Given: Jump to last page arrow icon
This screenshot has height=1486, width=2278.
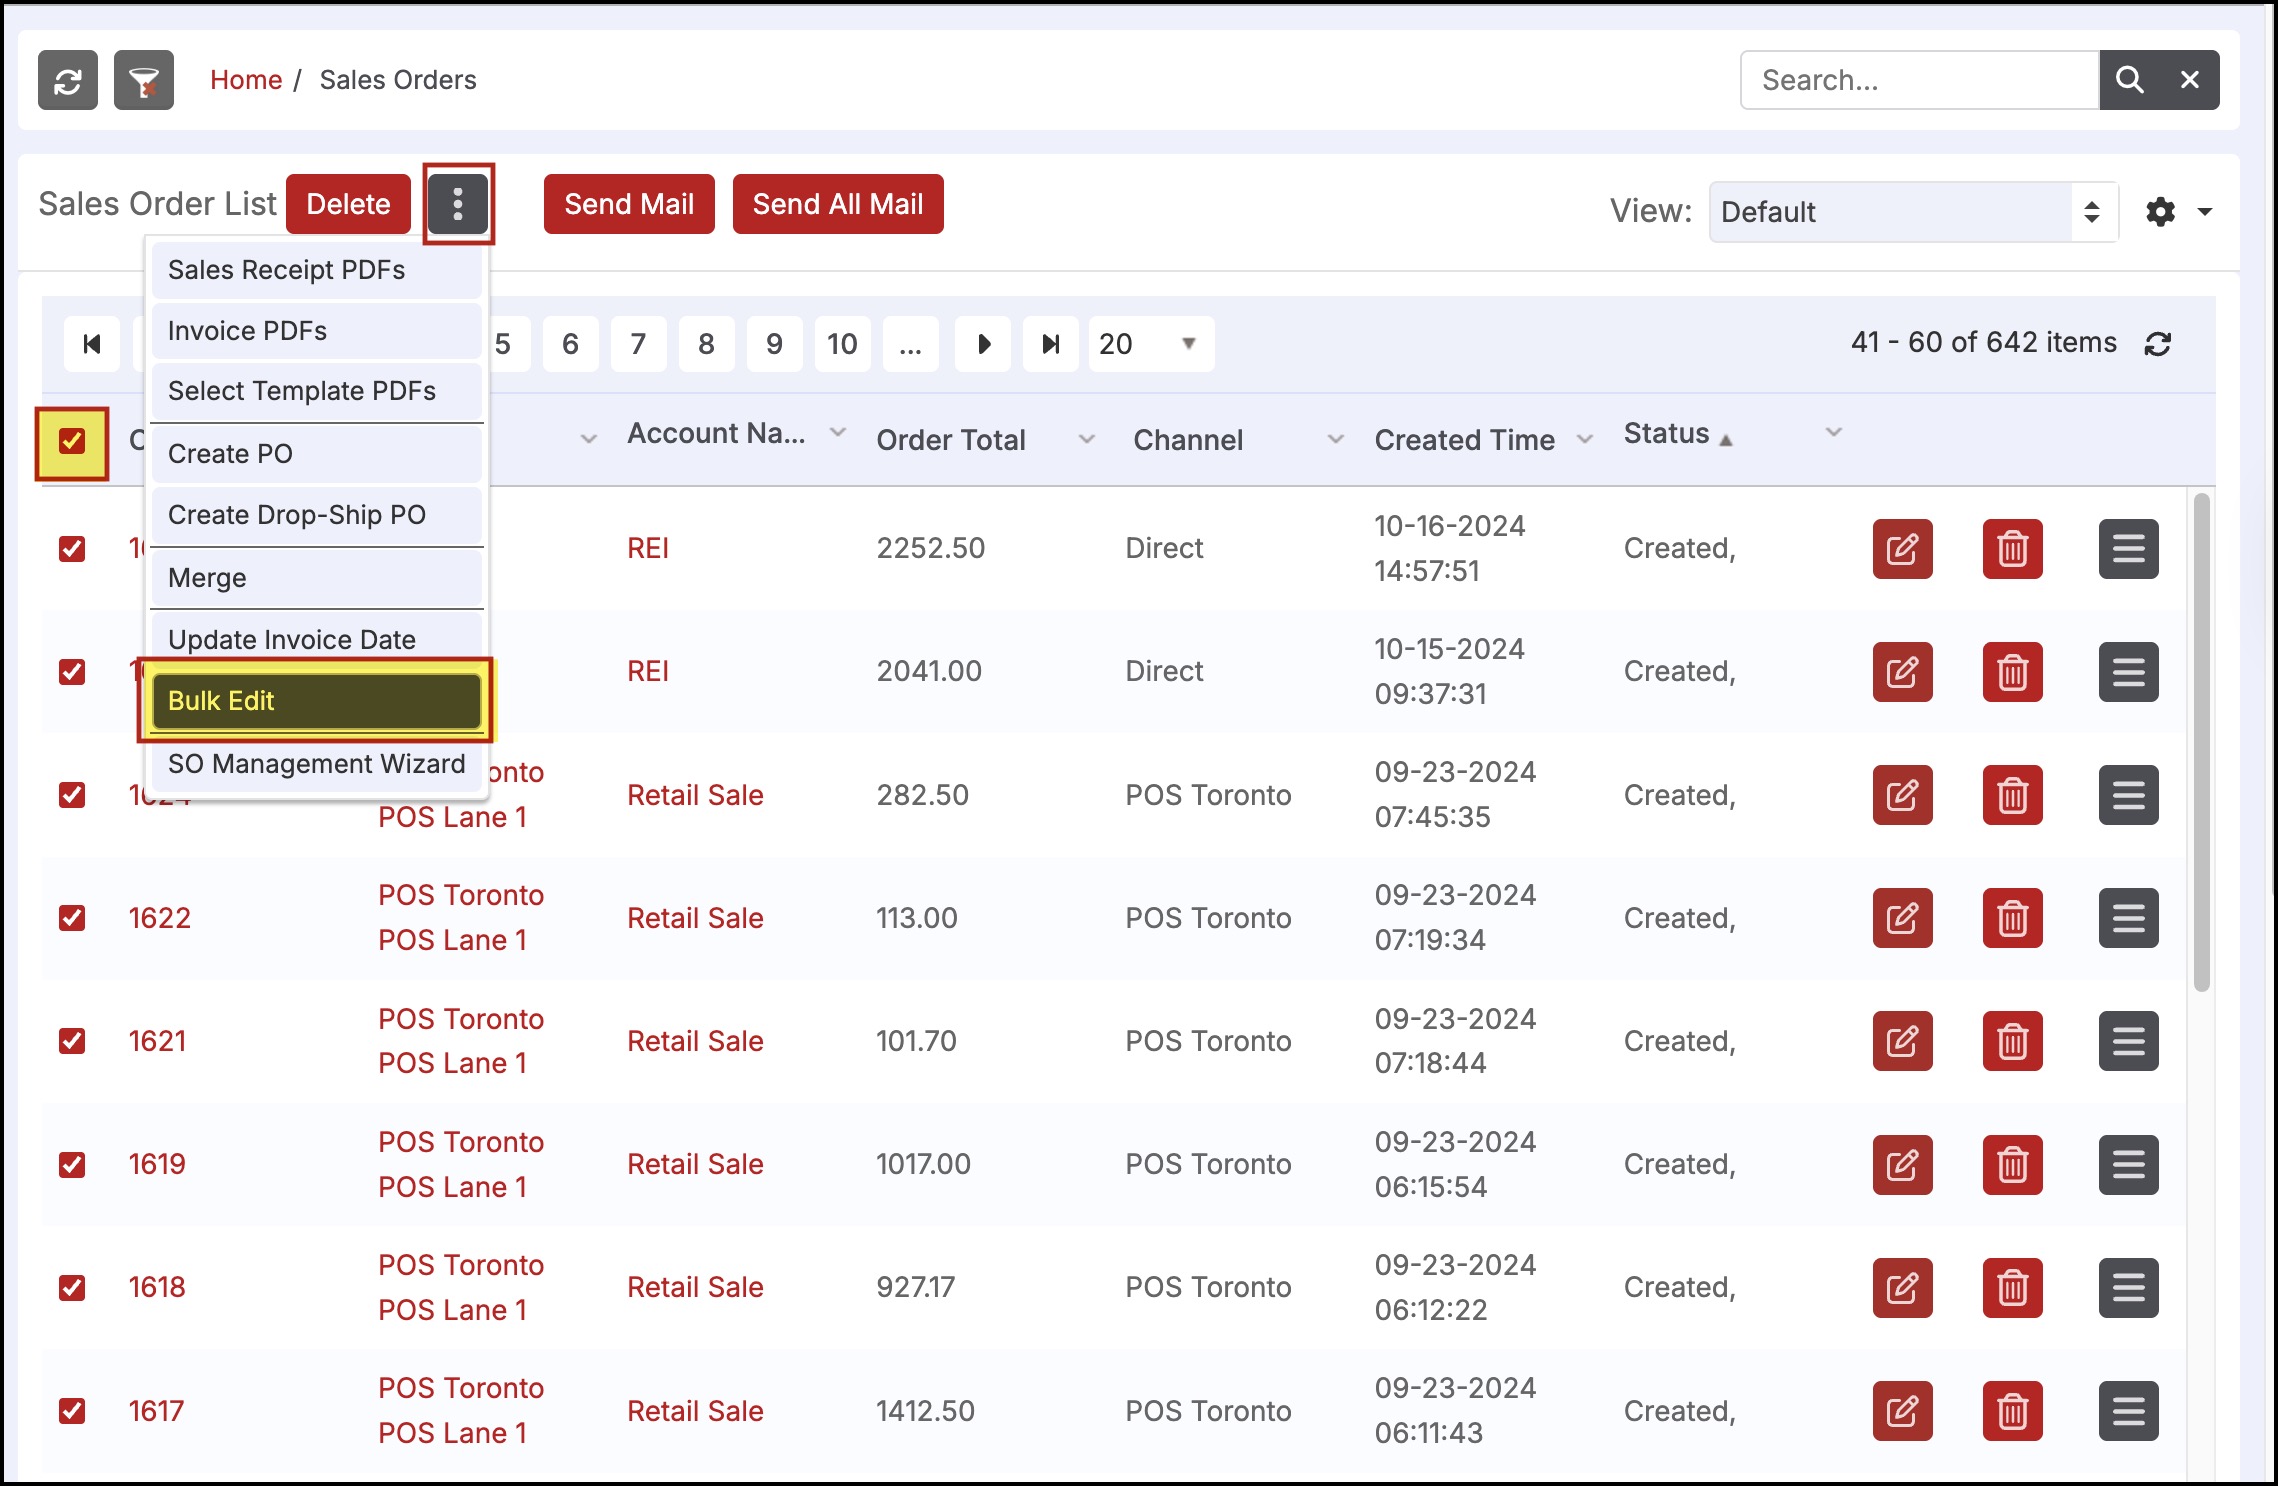Looking at the screenshot, I should pyautogui.click(x=1050, y=344).
